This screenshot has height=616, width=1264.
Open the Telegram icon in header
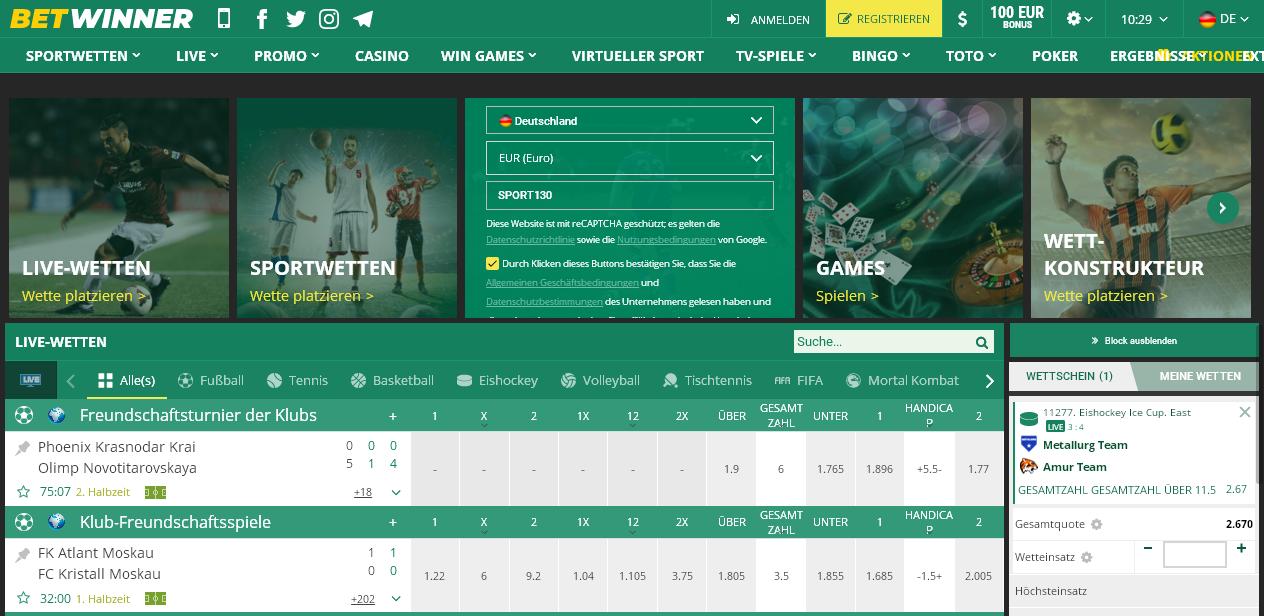click(x=363, y=19)
